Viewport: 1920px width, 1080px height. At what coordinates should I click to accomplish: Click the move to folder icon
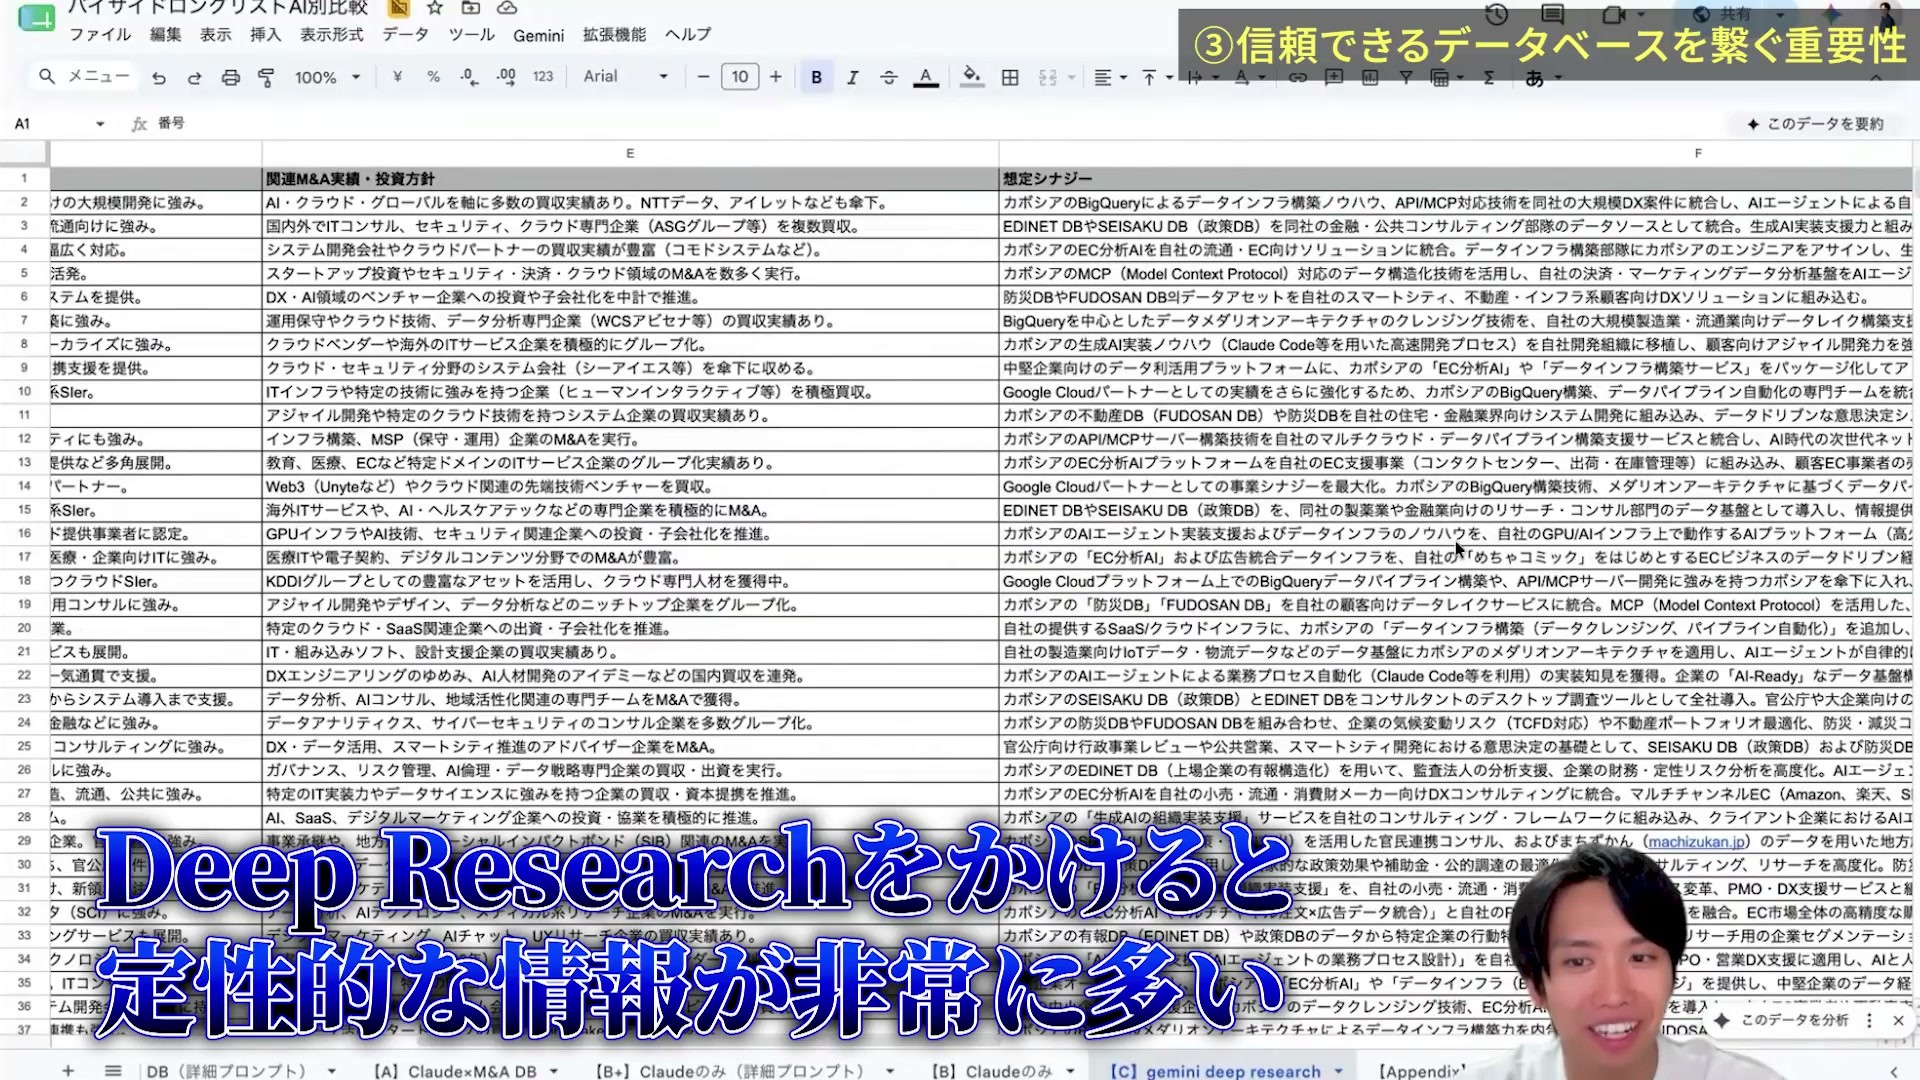pos(470,8)
